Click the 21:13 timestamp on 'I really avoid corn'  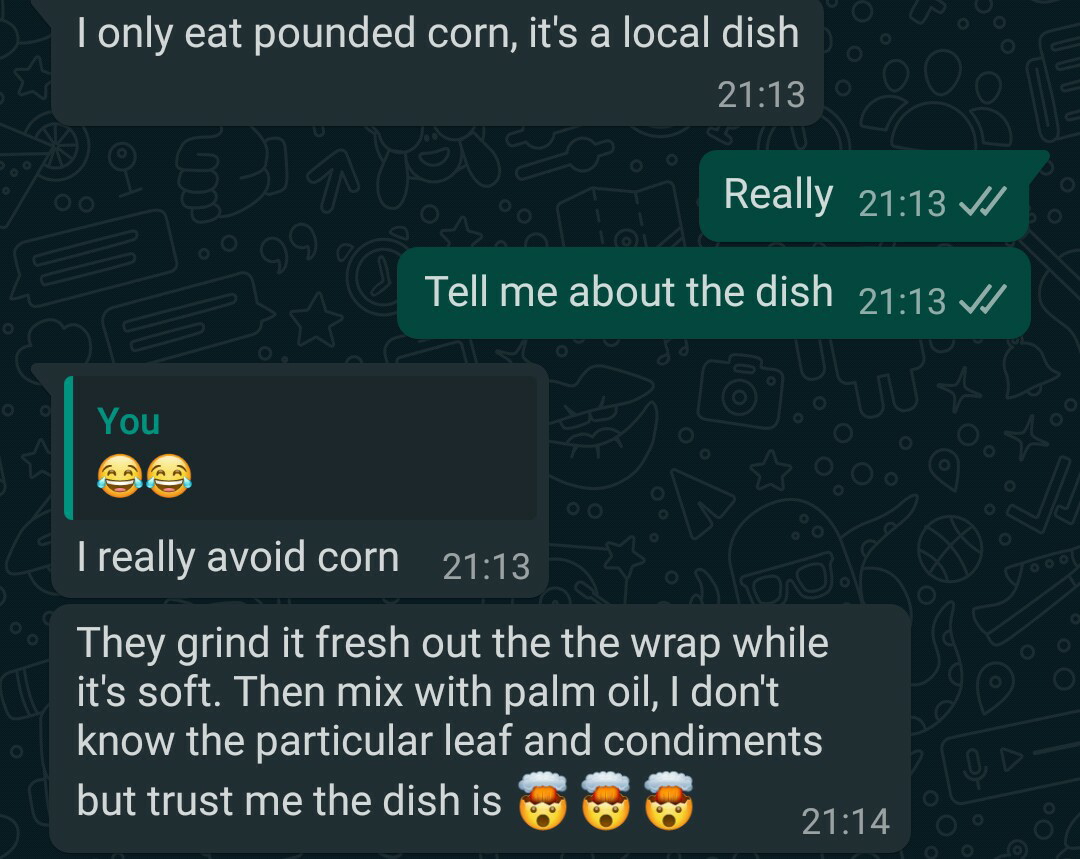click(x=486, y=566)
